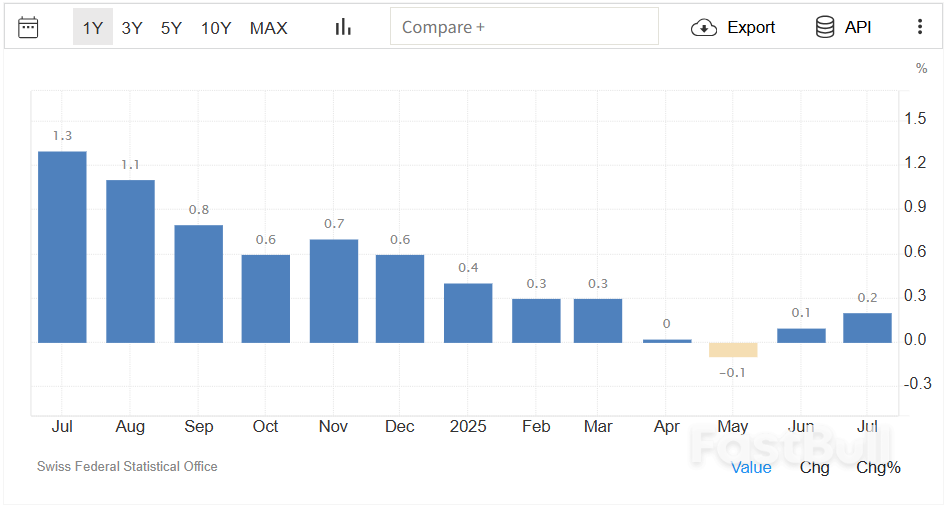Click the API database icon
Screen dimensions: 948x506
(825, 27)
